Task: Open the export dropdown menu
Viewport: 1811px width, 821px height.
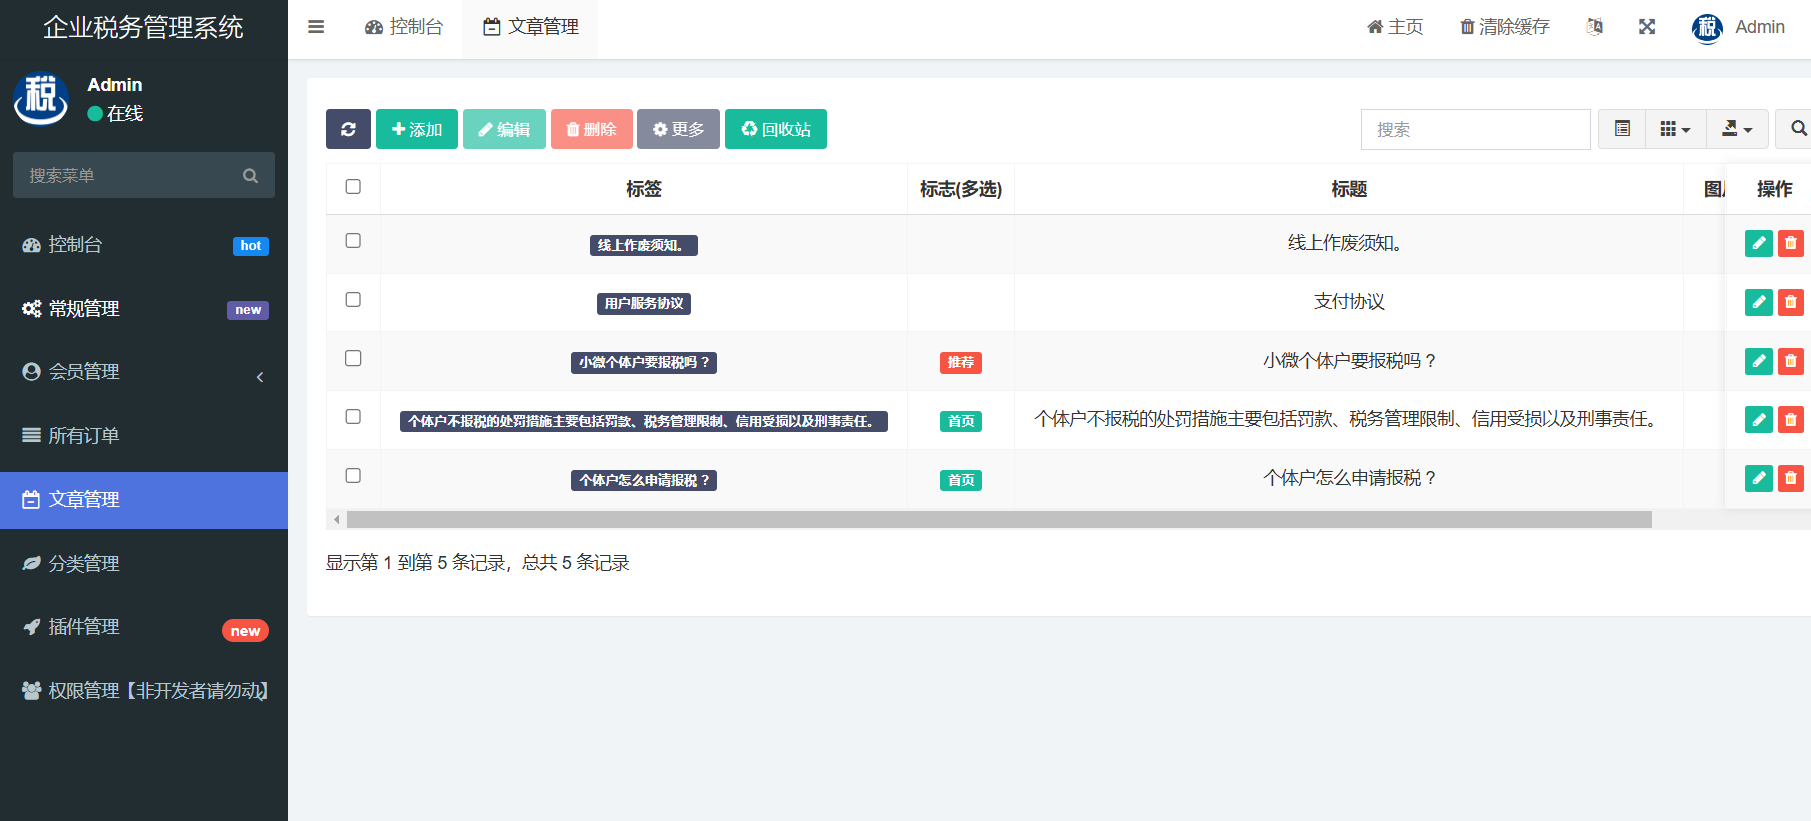Action: 1737,129
